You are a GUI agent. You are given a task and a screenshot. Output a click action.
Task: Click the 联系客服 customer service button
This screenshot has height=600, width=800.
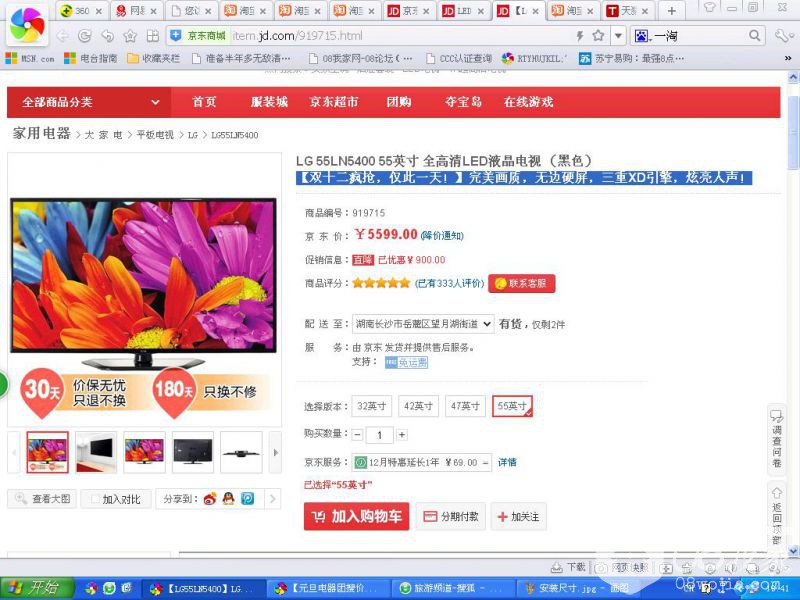coord(521,283)
